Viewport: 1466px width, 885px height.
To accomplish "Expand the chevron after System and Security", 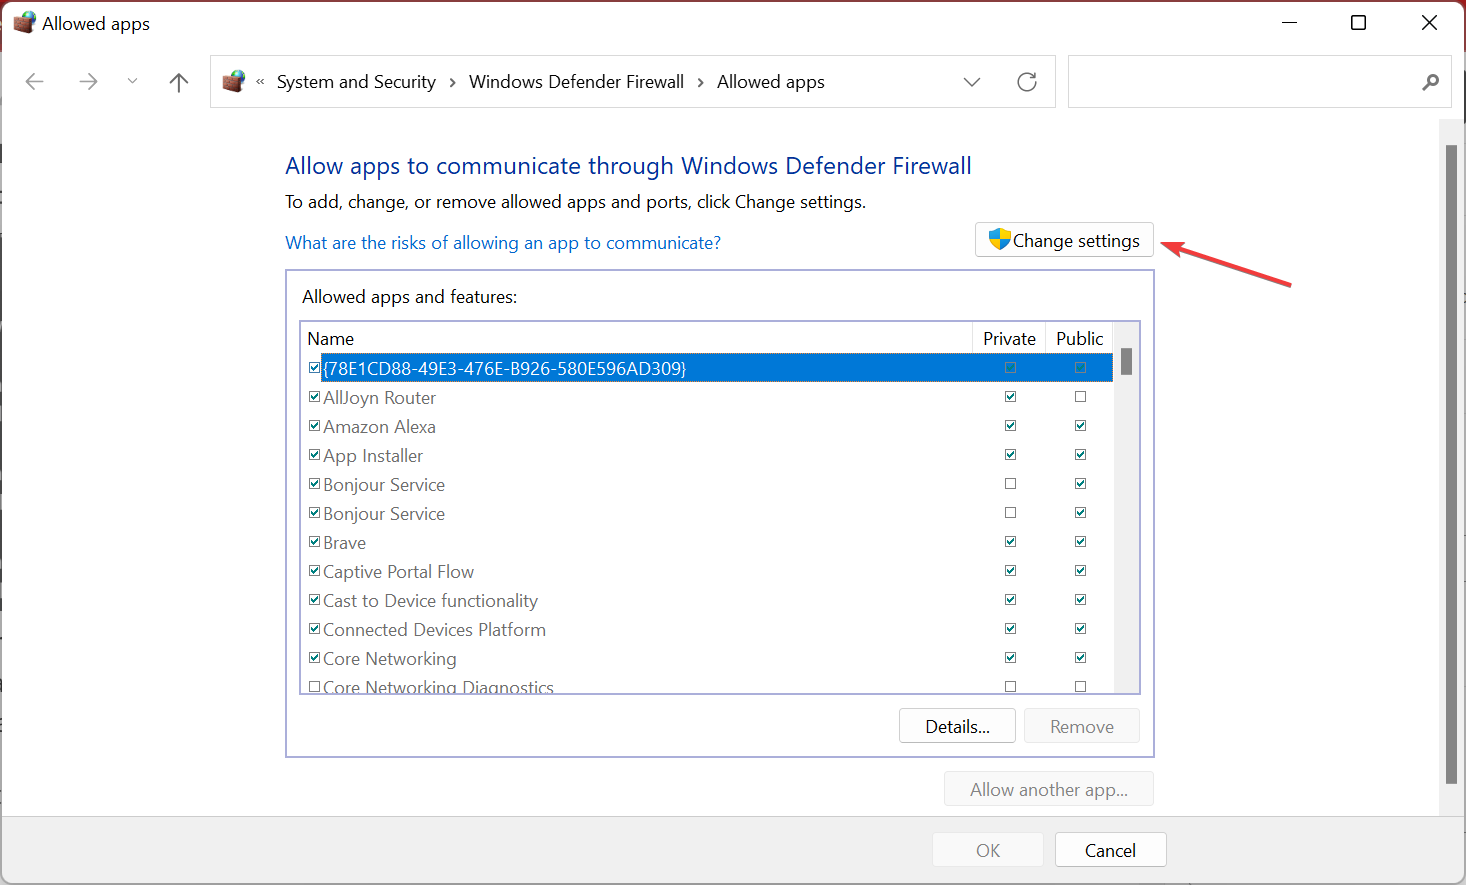I will 453,82.
